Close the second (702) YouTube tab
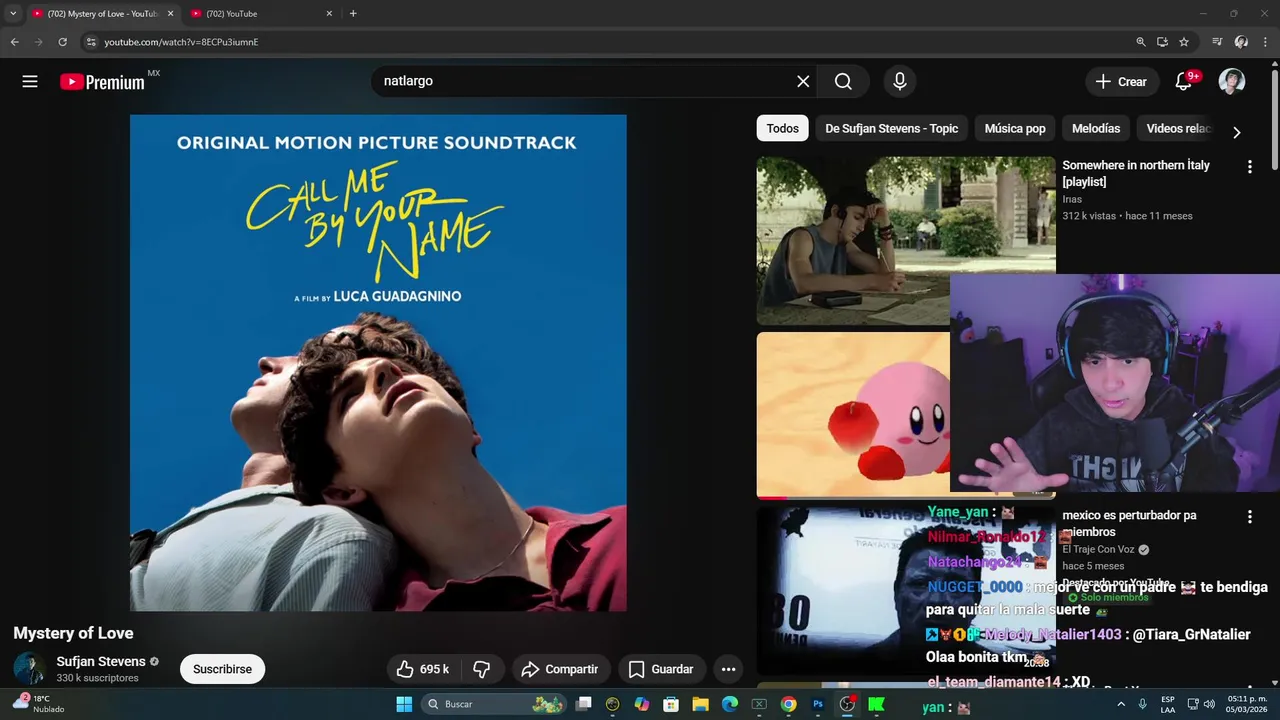Viewport: 1280px width, 720px height. (x=329, y=14)
